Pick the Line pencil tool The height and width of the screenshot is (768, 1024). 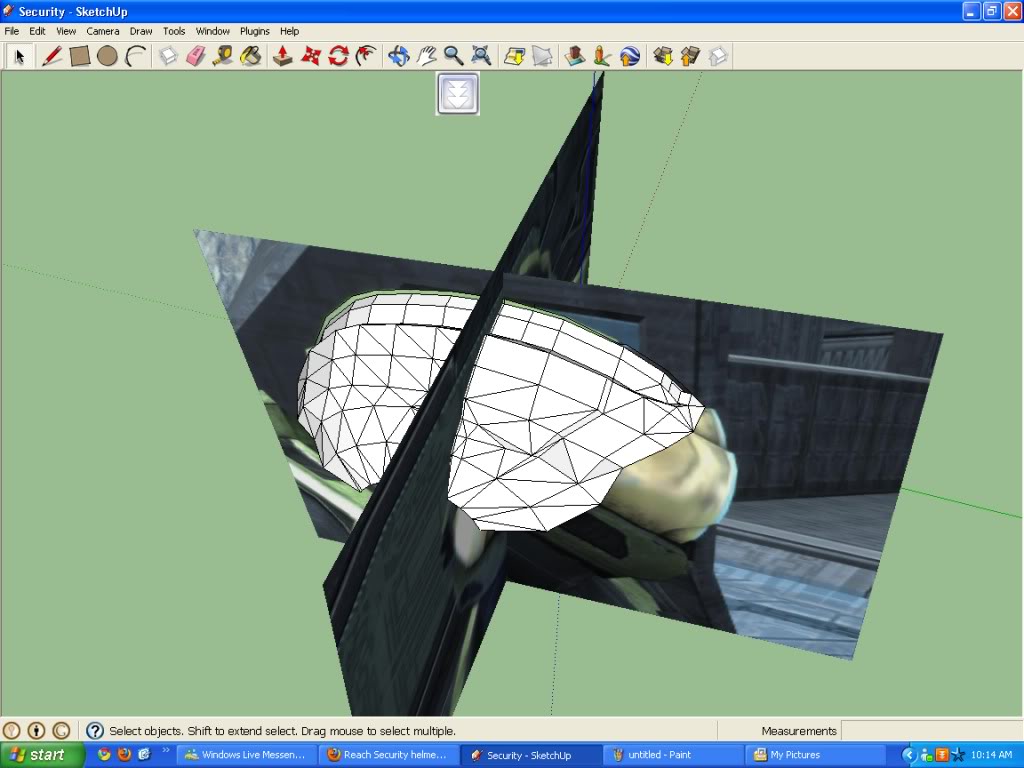[52, 56]
